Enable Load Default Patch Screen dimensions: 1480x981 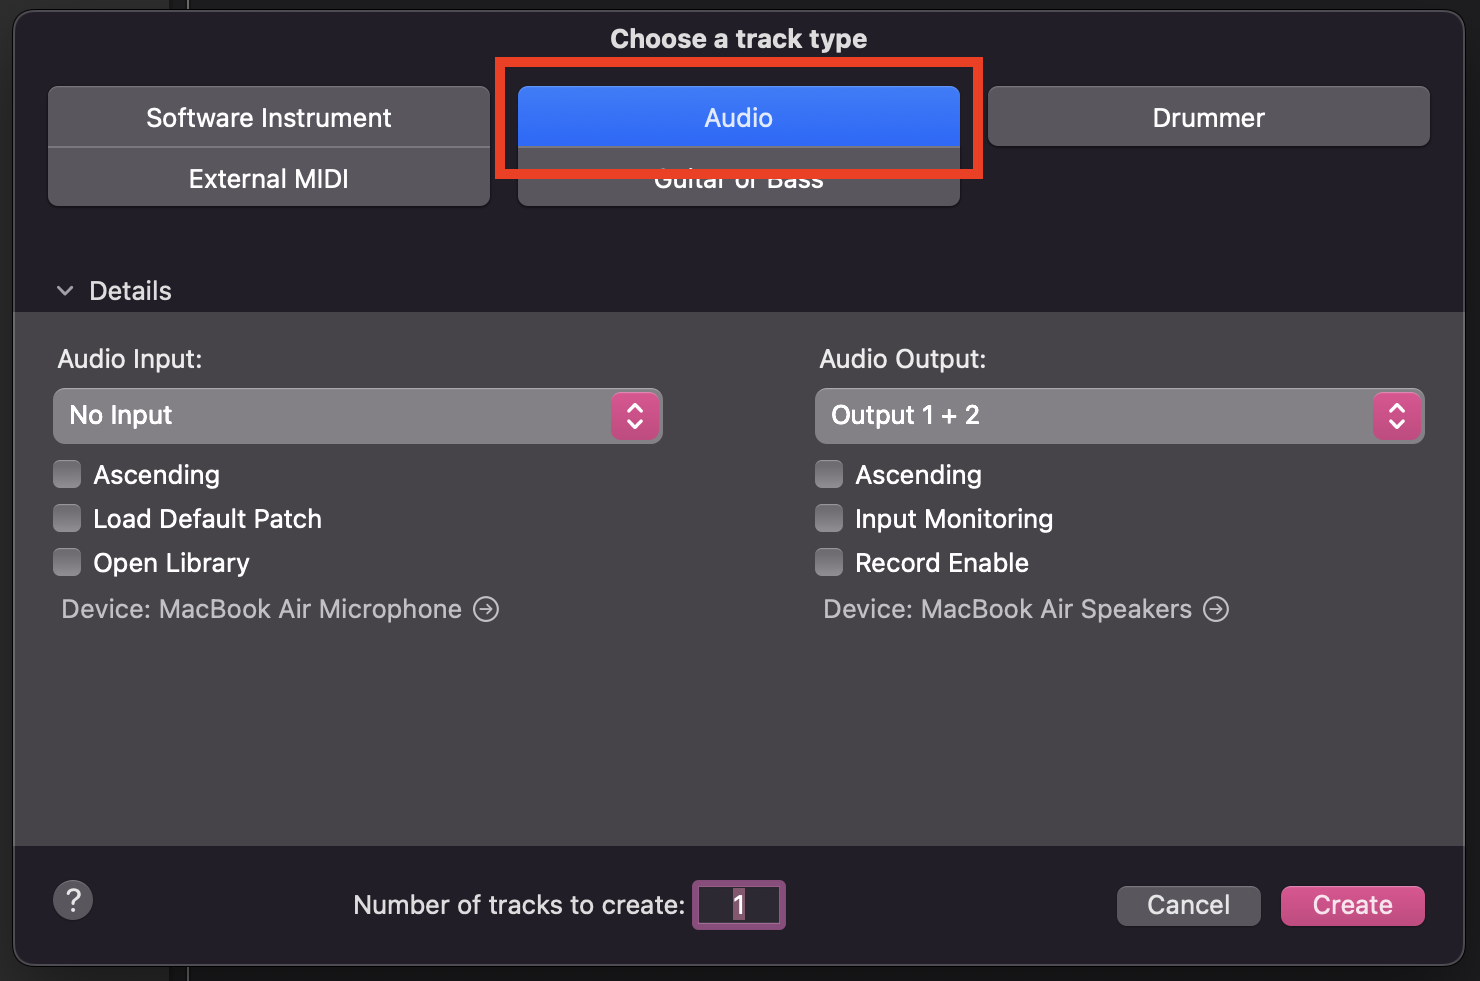[66, 518]
